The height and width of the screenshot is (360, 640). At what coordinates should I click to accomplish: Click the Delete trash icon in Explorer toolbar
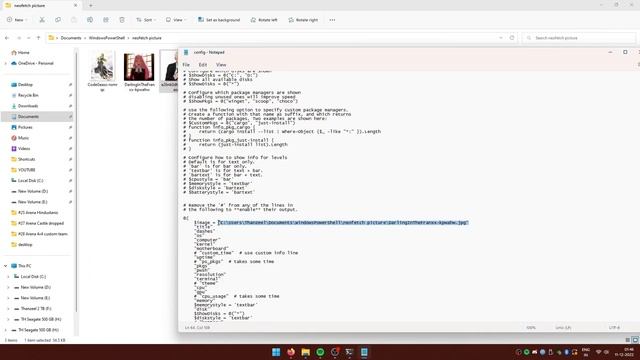tap(122, 20)
